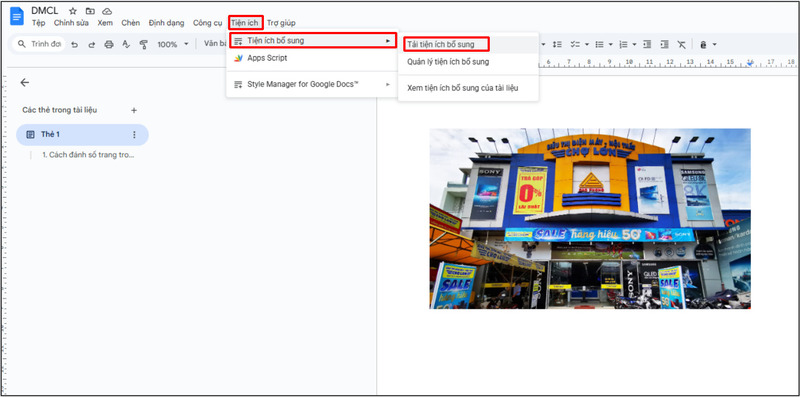Open the Chèn menu
800x397 pixels.
[131, 23]
